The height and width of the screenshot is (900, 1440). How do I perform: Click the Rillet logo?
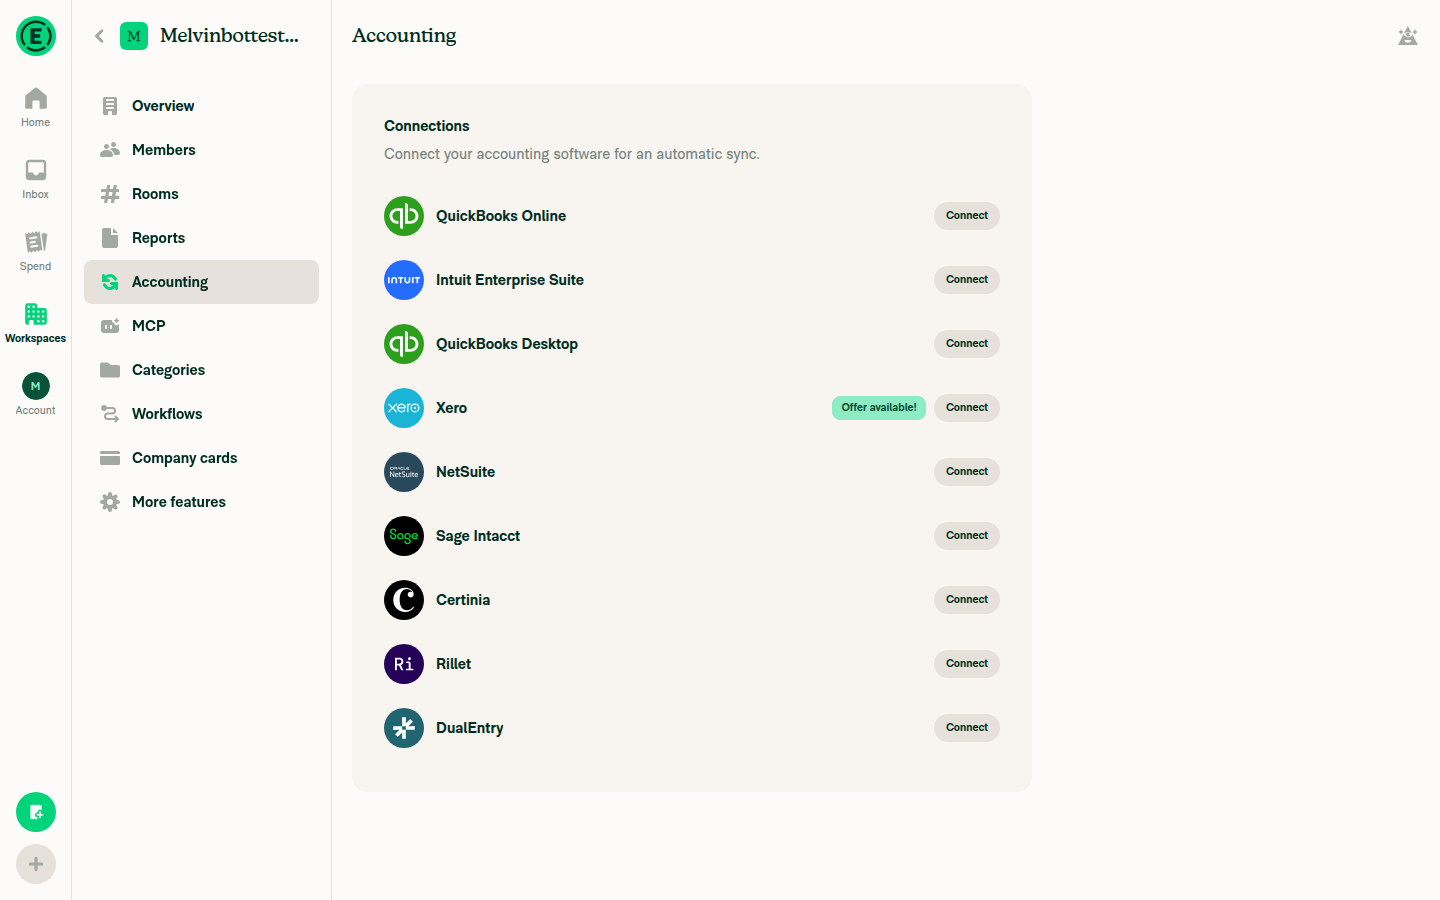coord(404,664)
